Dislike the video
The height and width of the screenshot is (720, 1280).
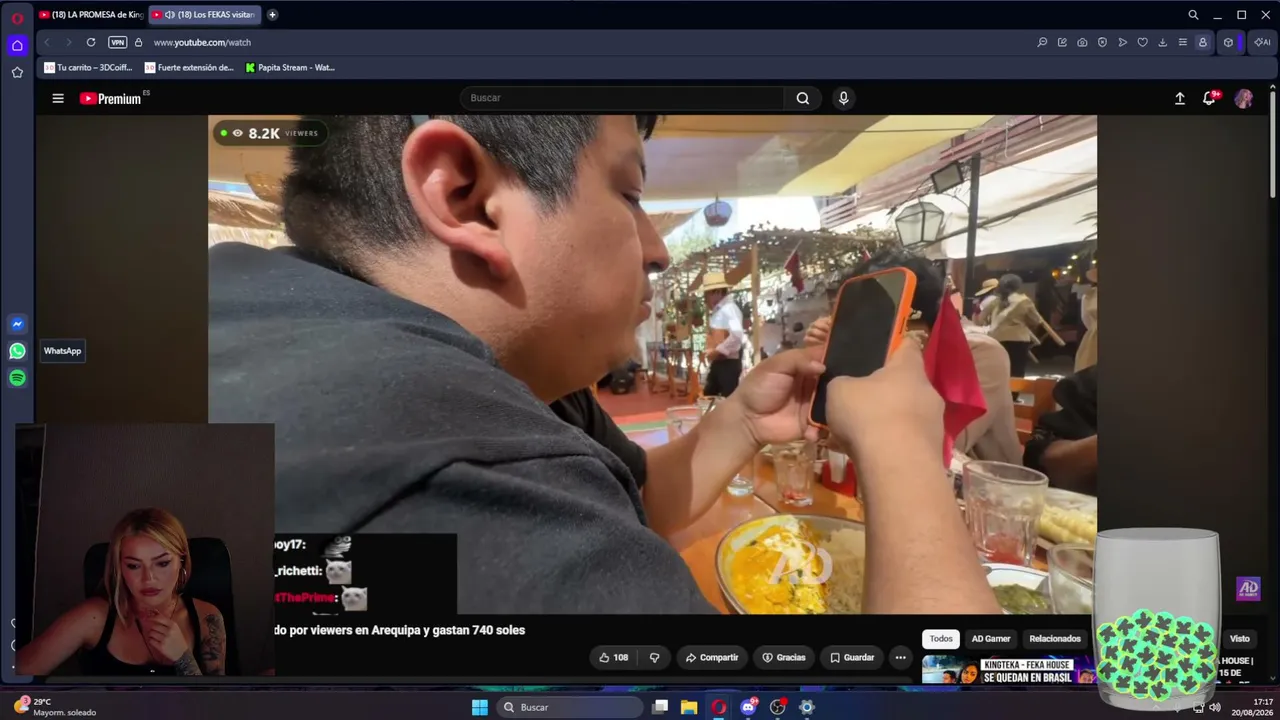coord(655,657)
